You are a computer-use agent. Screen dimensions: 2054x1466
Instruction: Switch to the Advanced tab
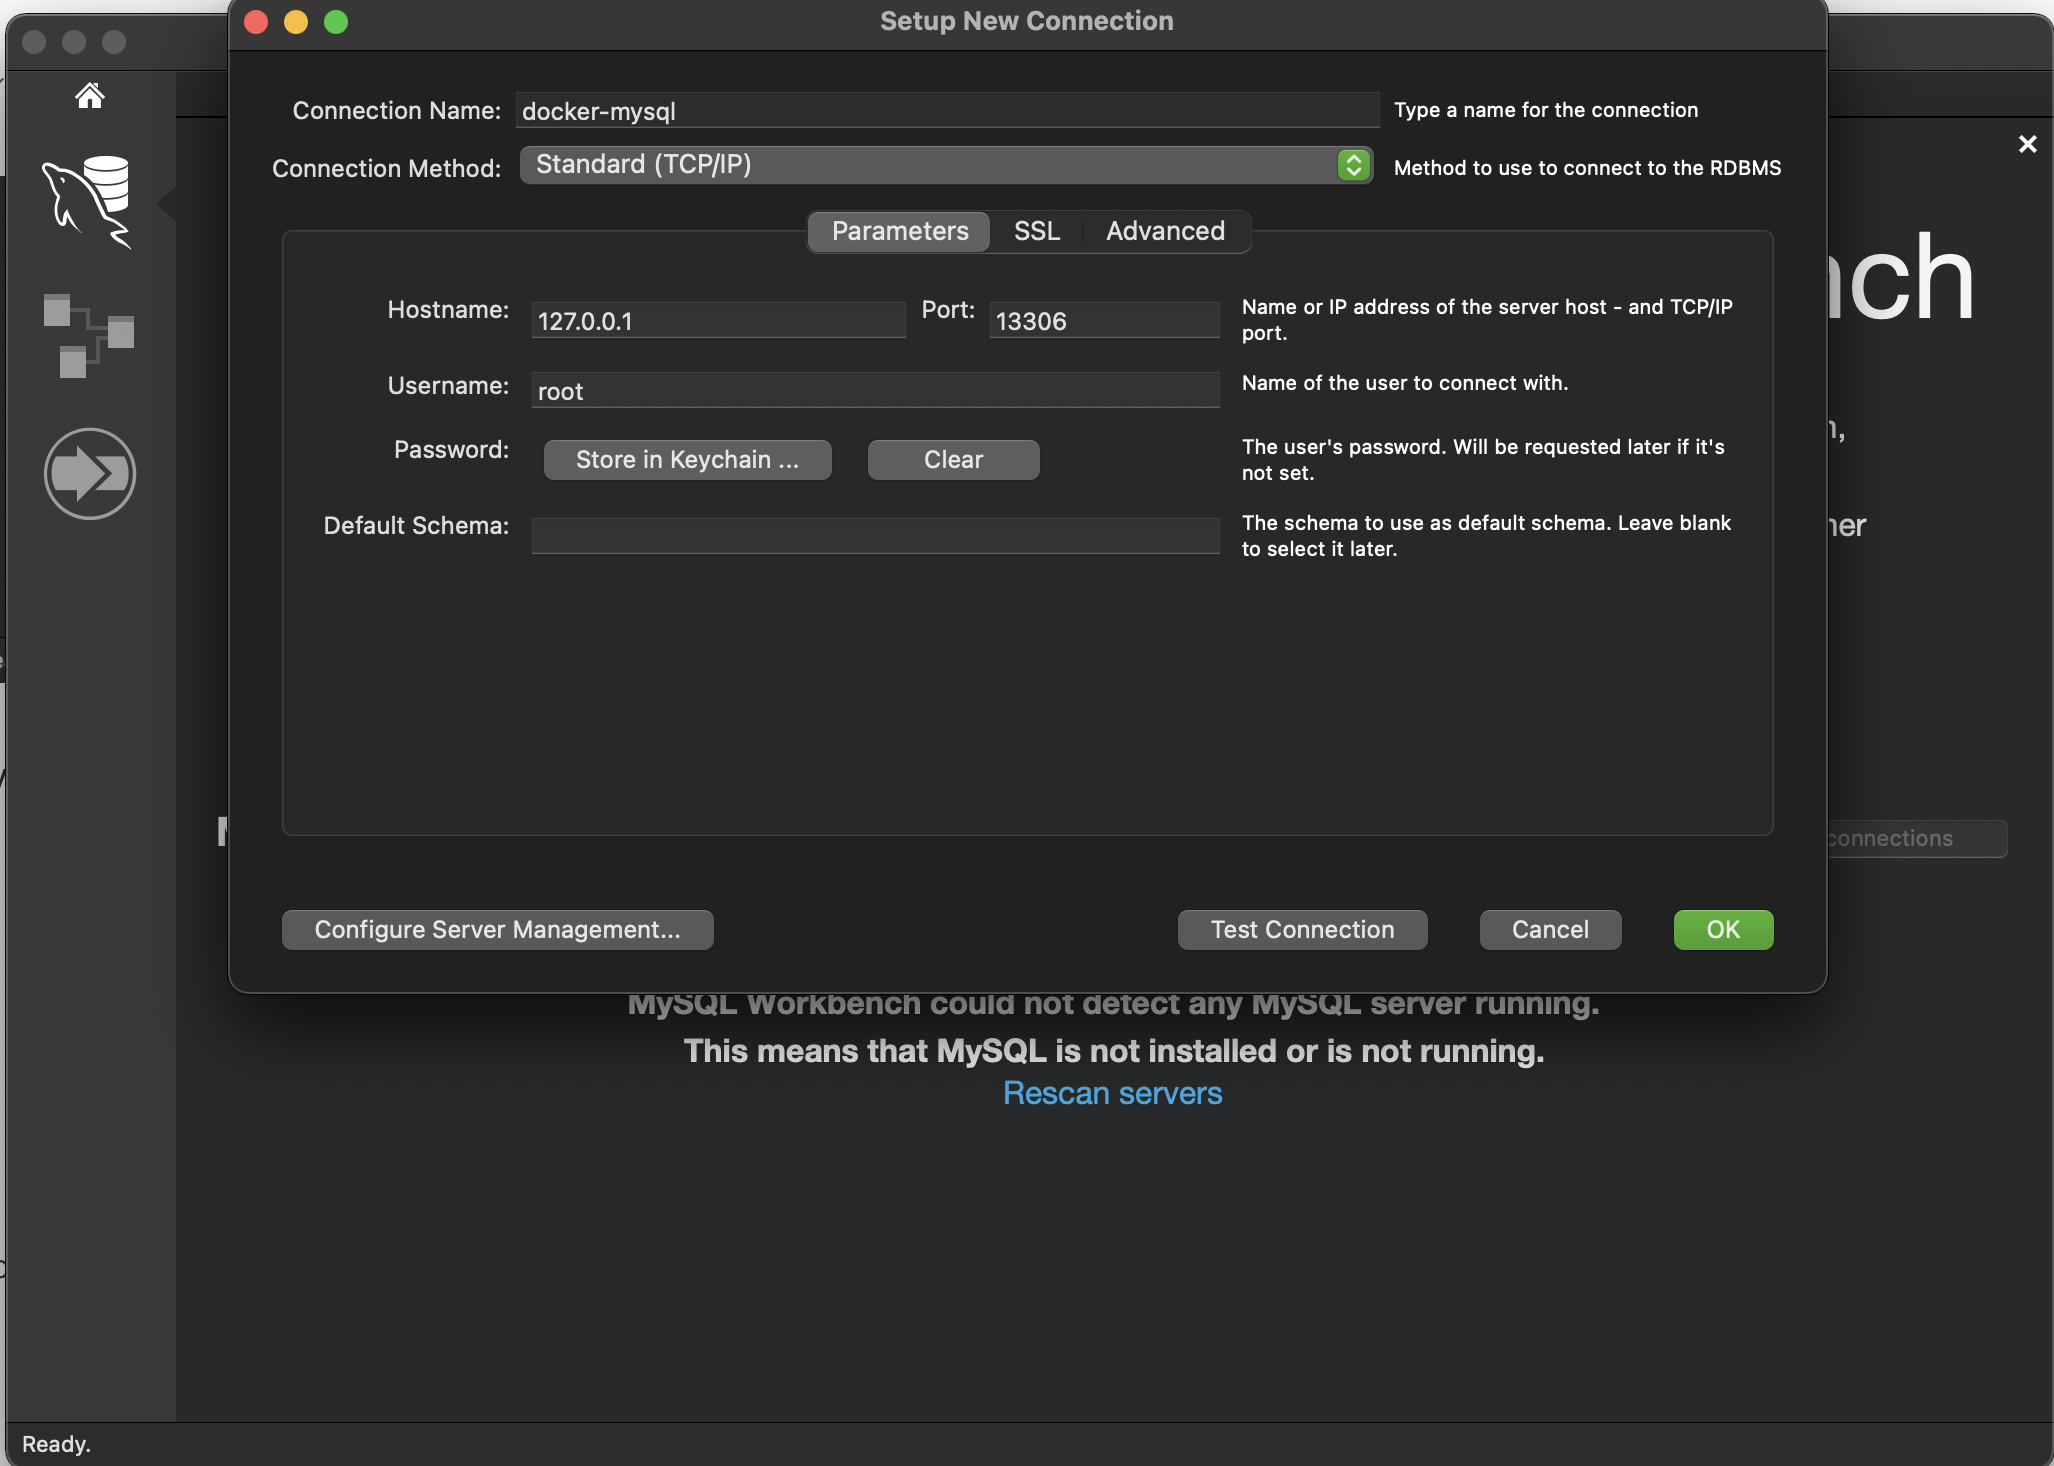pos(1165,232)
